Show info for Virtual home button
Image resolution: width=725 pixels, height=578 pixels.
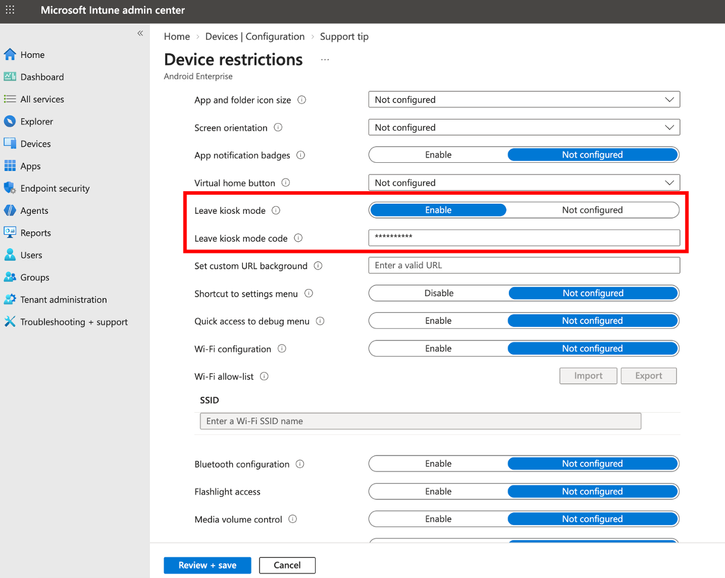click(x=286, y=183)
